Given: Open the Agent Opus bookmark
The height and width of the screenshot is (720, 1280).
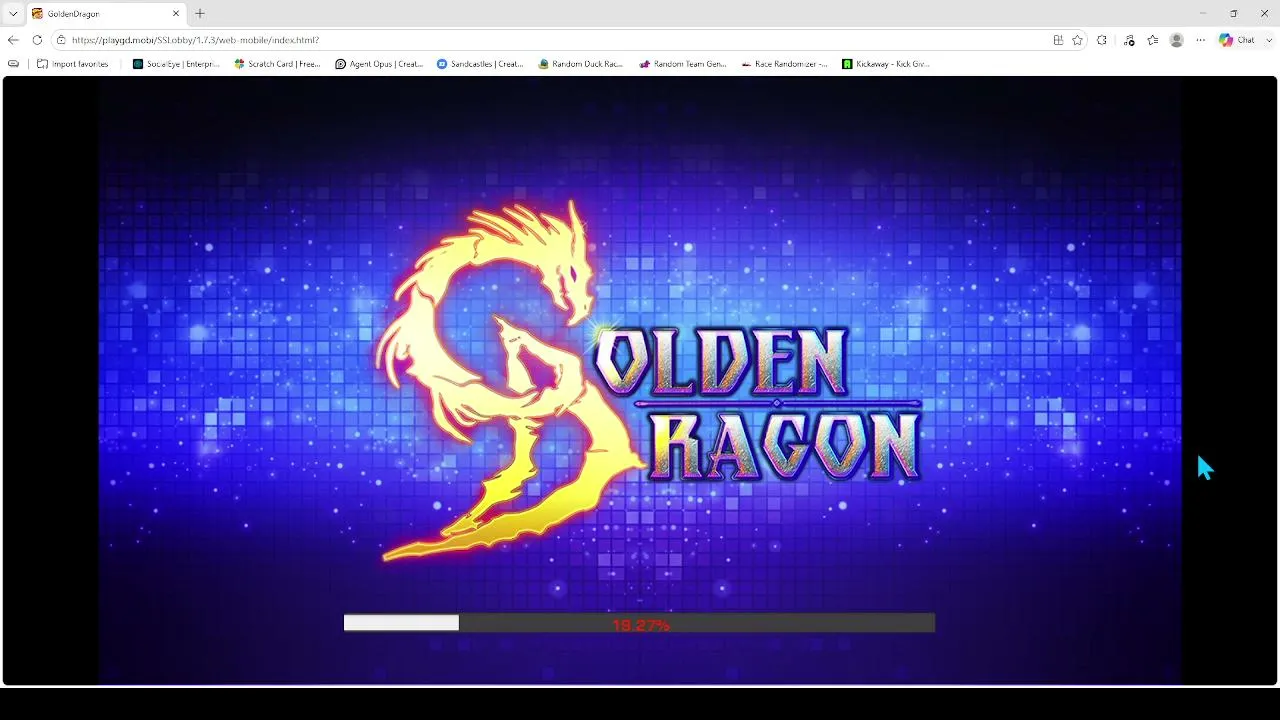Looking at the screenshot, I should (x=379, y=64).
